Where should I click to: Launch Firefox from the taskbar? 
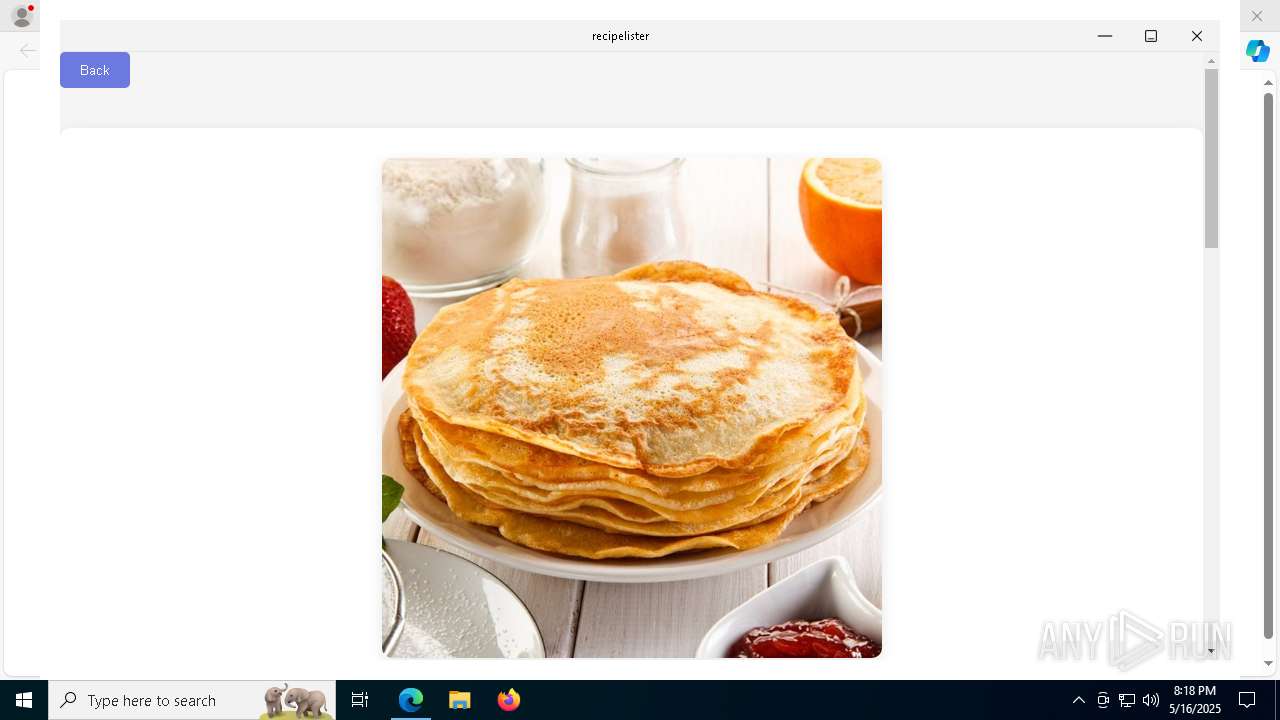click(x=509, y=700)
